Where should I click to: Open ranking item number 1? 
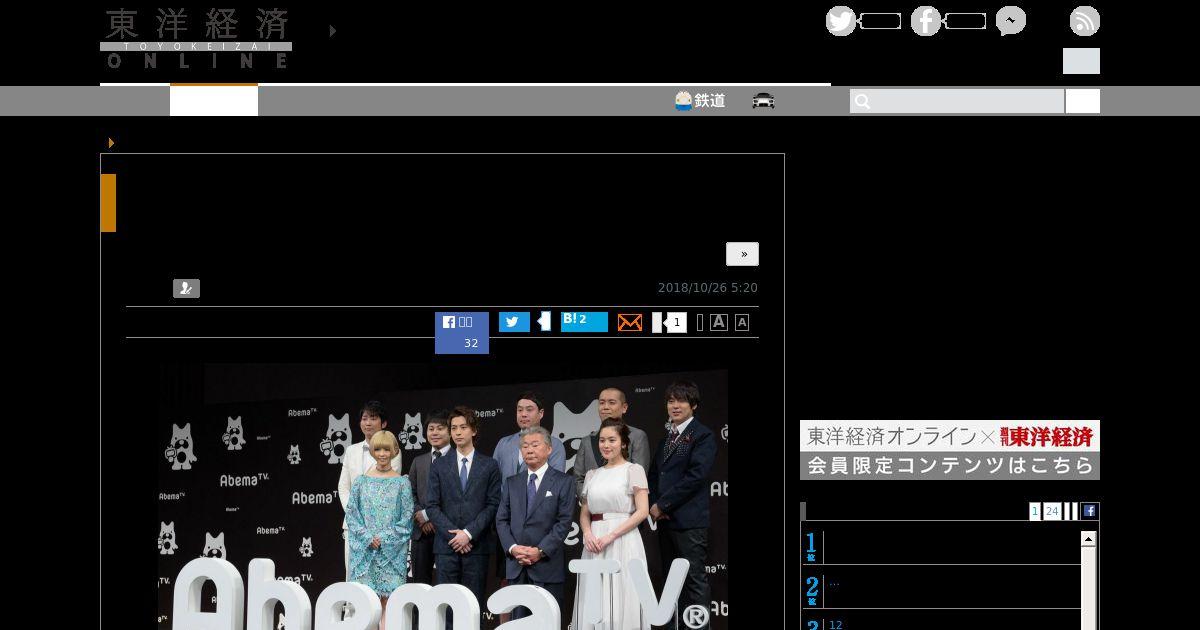940,547
